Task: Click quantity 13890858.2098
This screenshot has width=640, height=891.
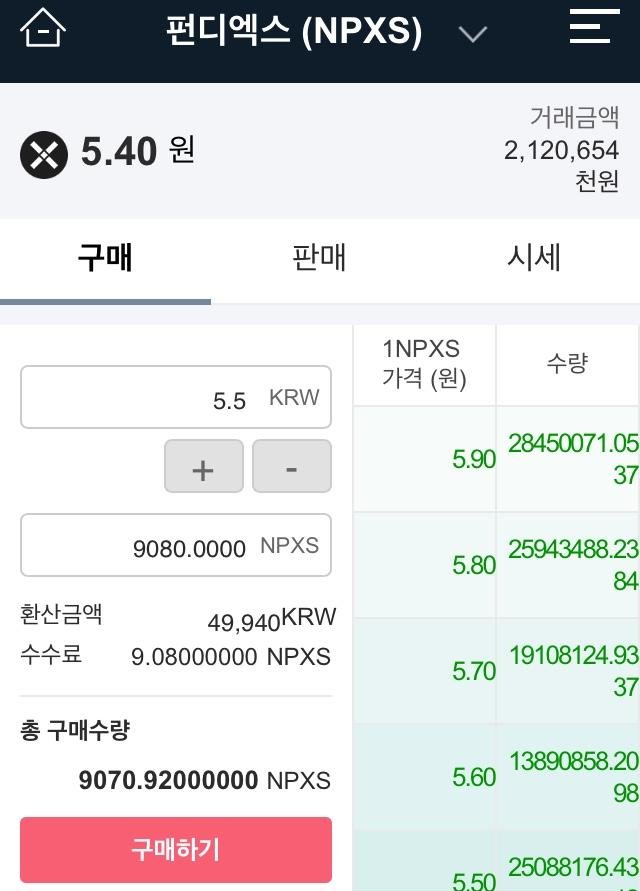Action: tap(573, 777)
